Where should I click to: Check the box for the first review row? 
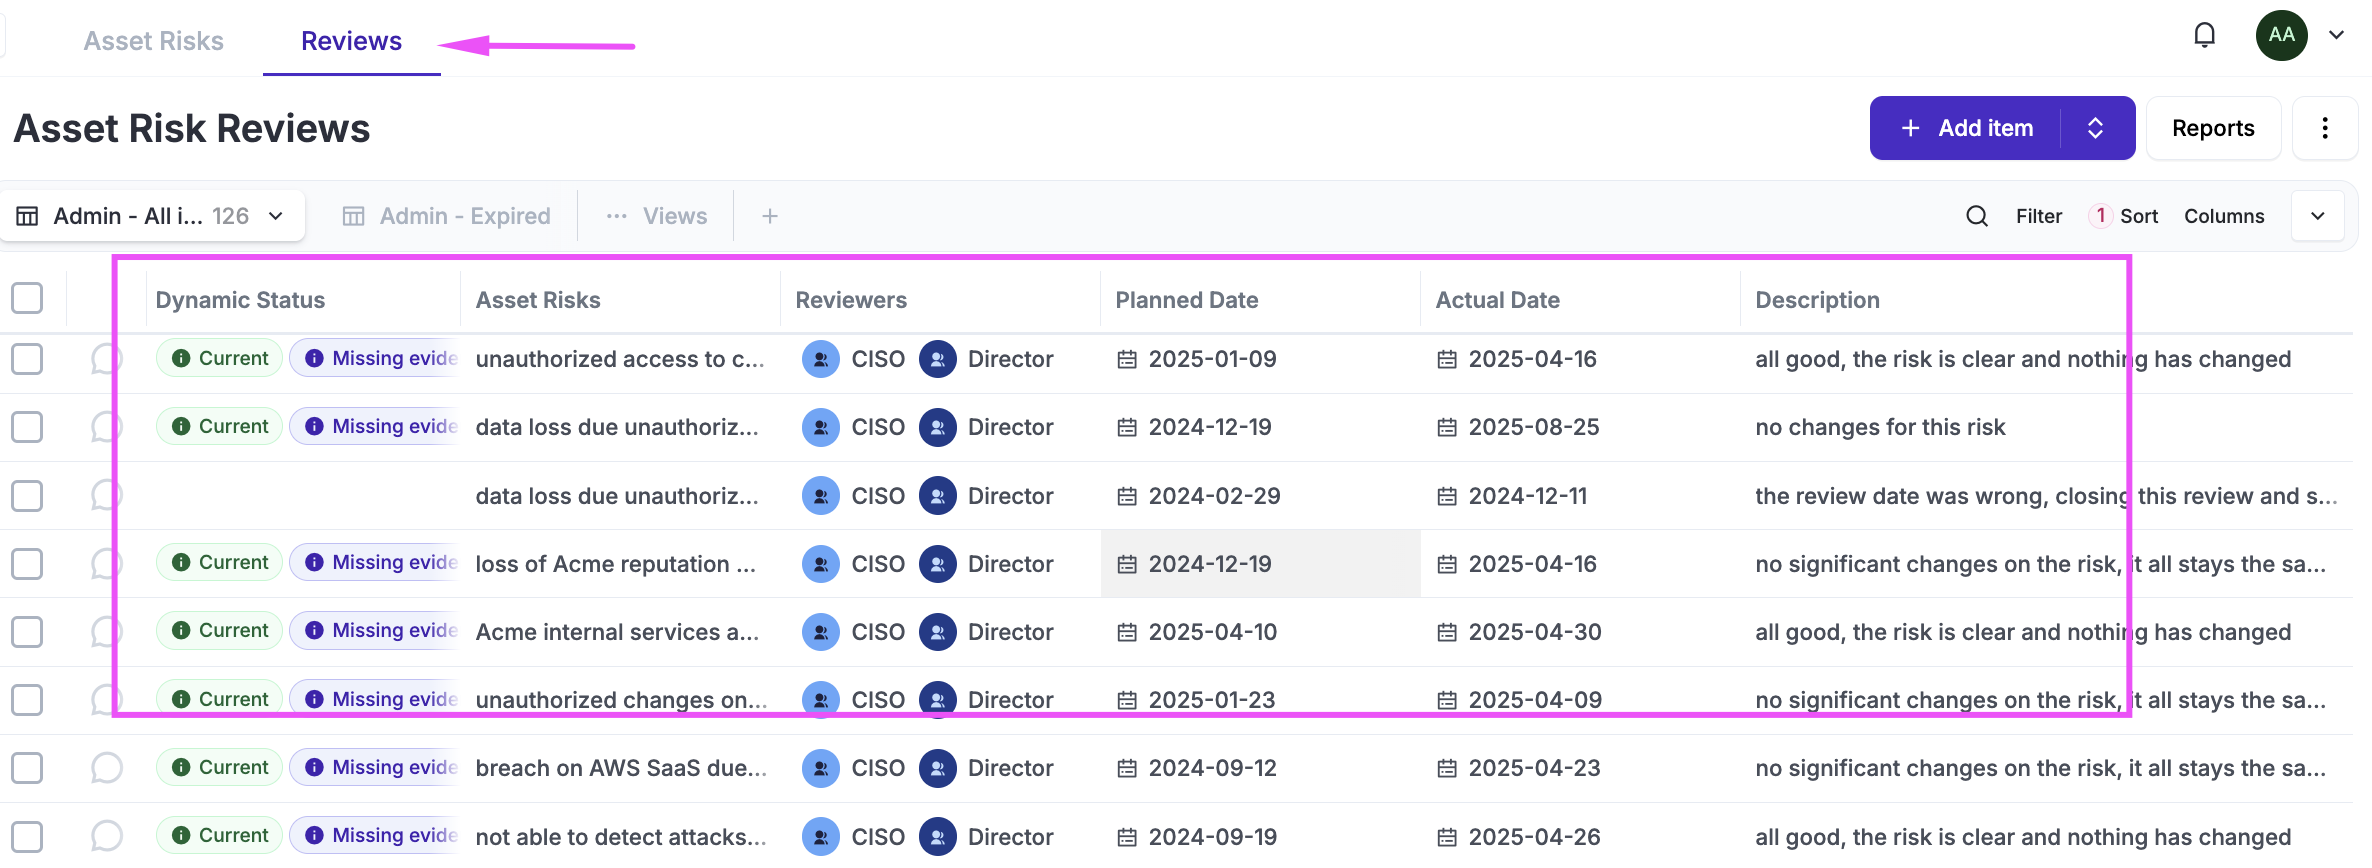[27, 359]
